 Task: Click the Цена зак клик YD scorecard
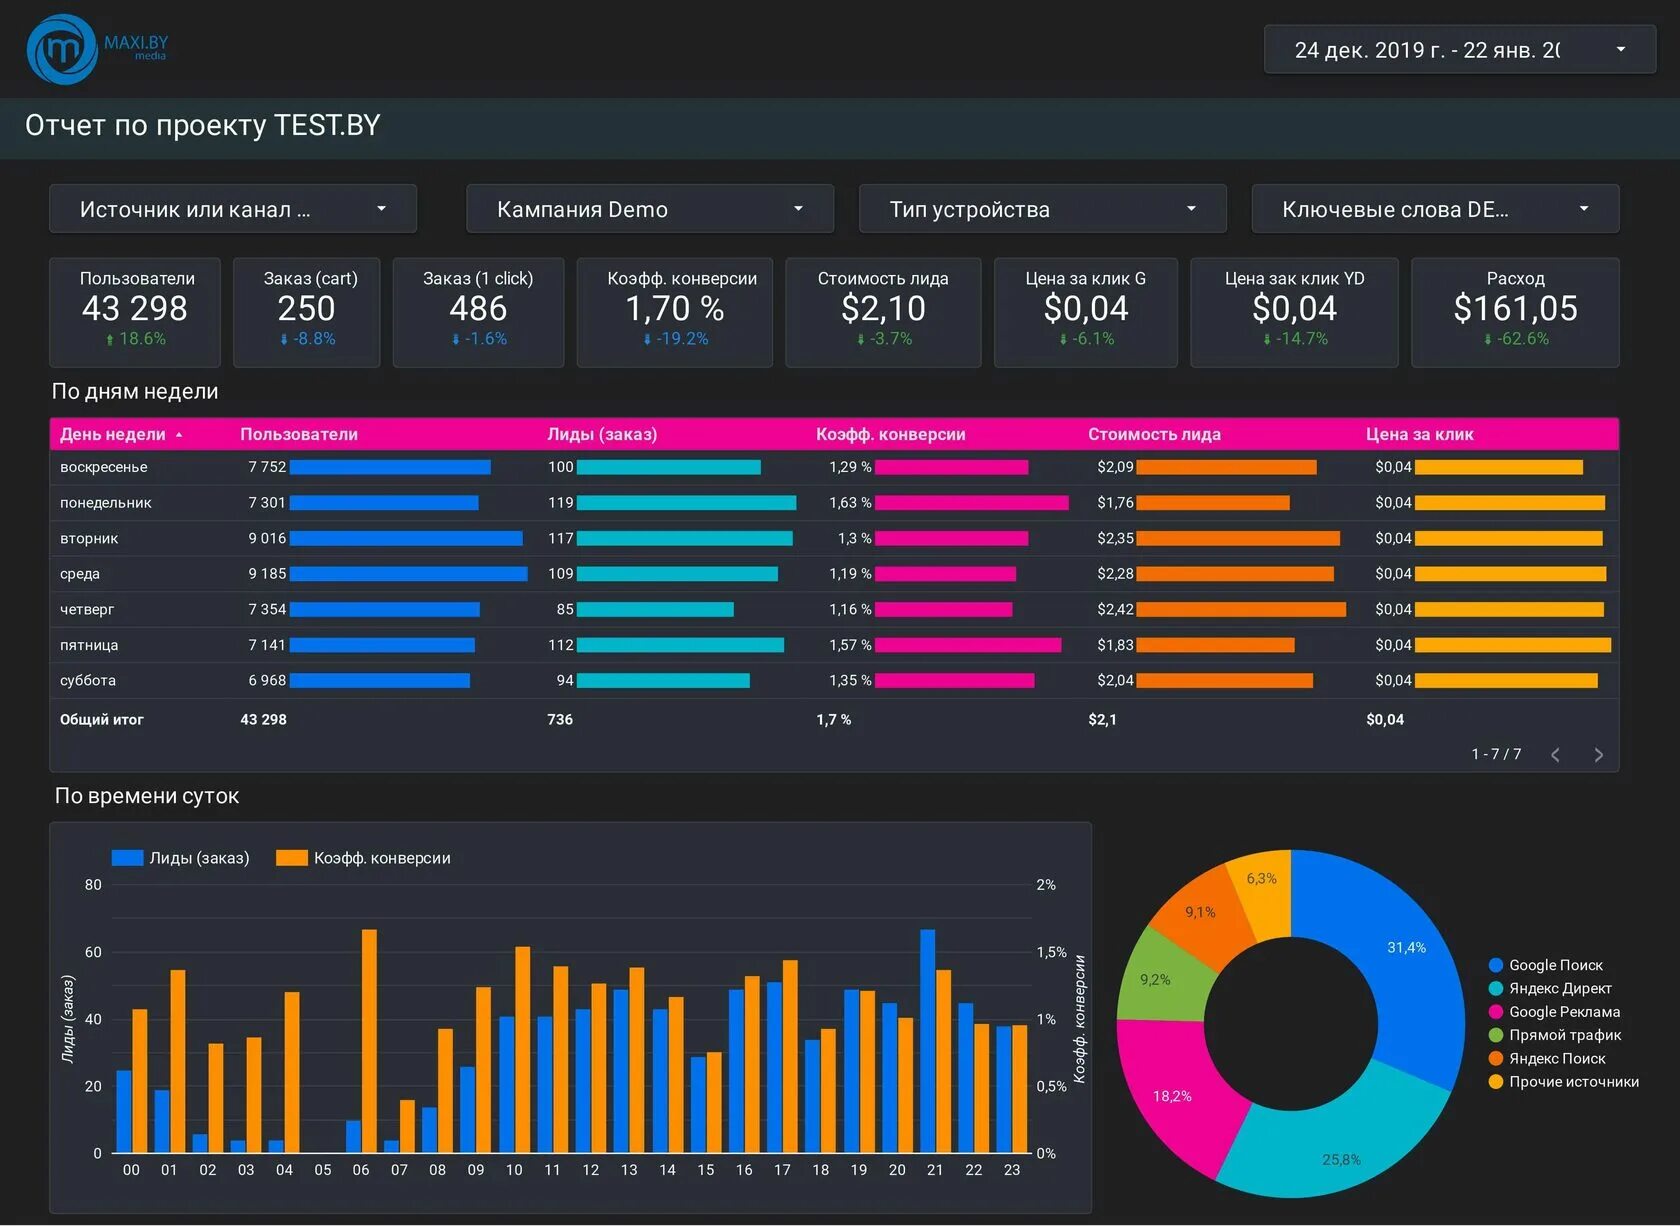click(1294, 312)
